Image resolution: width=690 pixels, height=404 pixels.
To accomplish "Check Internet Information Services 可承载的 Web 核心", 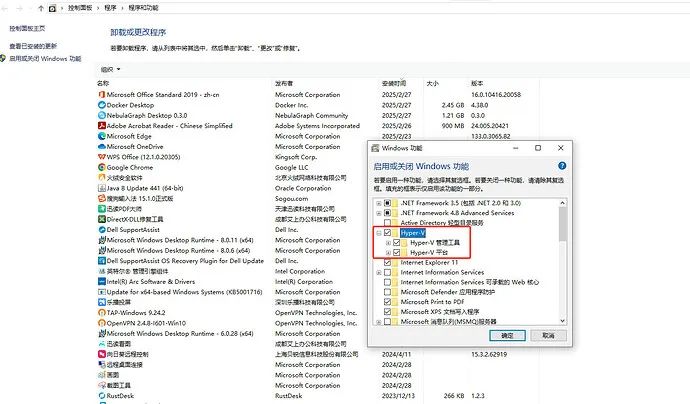I will (x=387, y=282).
